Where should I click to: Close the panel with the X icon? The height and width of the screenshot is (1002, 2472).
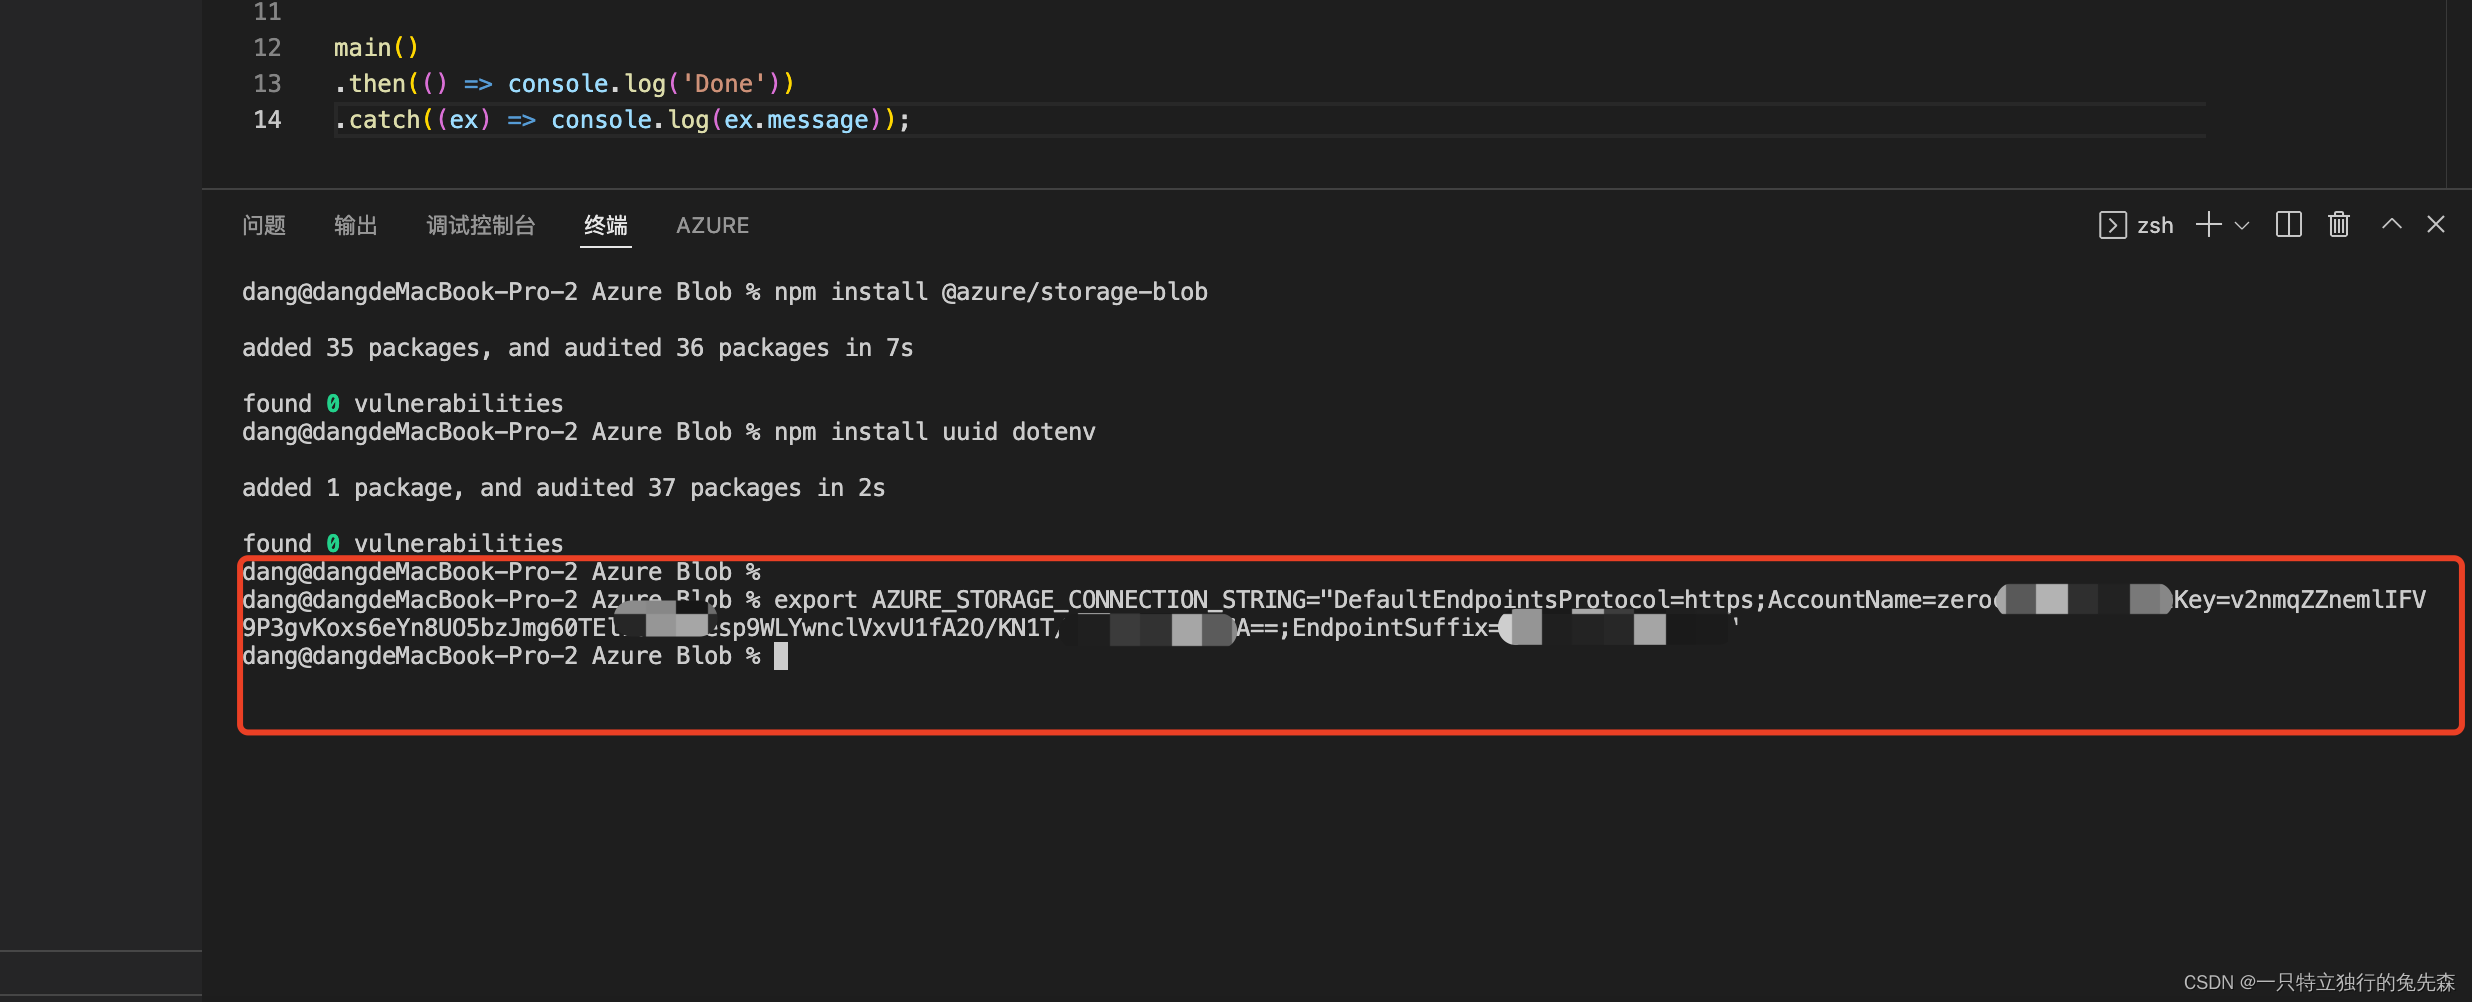click(2437, 224)
